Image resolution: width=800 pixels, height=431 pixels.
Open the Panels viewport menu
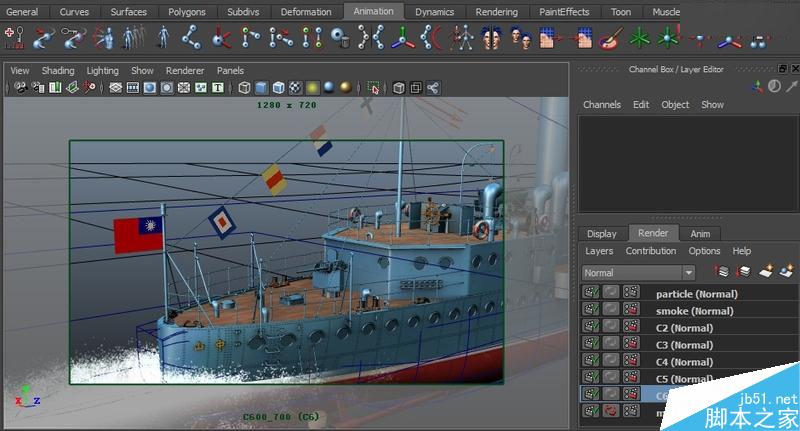click(230, 71)
